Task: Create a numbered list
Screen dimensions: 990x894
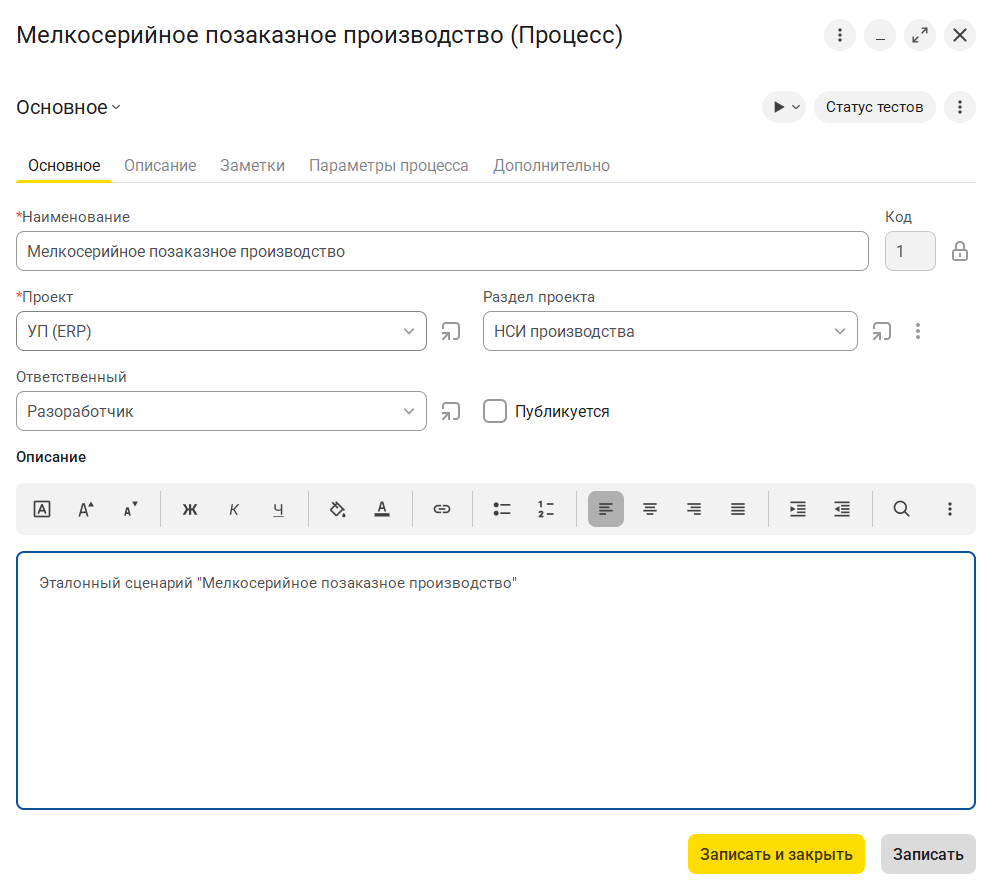Action: click(x=545, y=509)
